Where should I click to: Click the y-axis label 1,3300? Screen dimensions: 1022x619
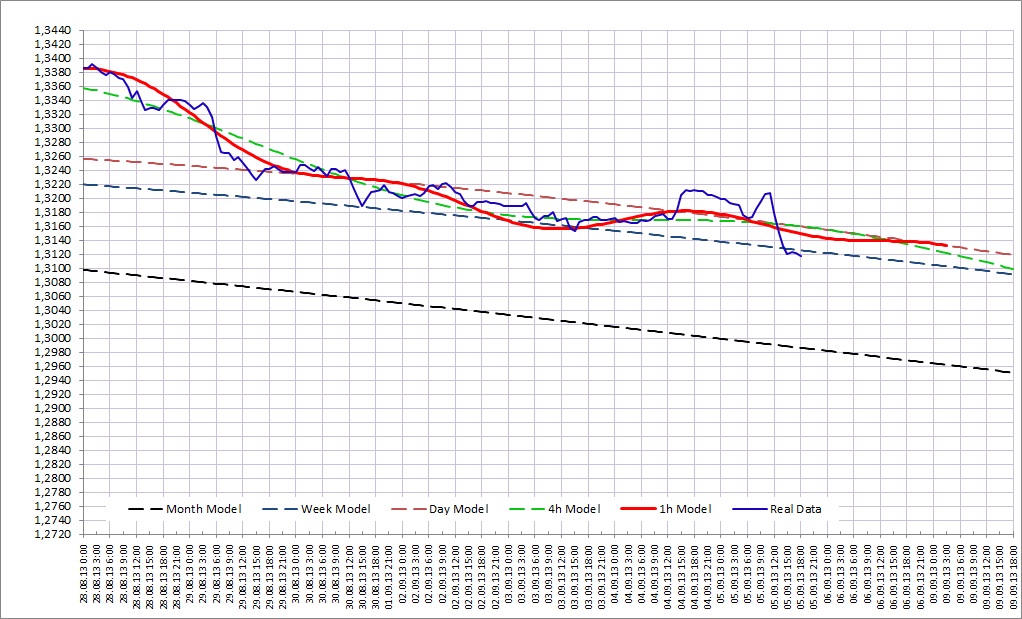pyautogui.click(x=52, y=128)
